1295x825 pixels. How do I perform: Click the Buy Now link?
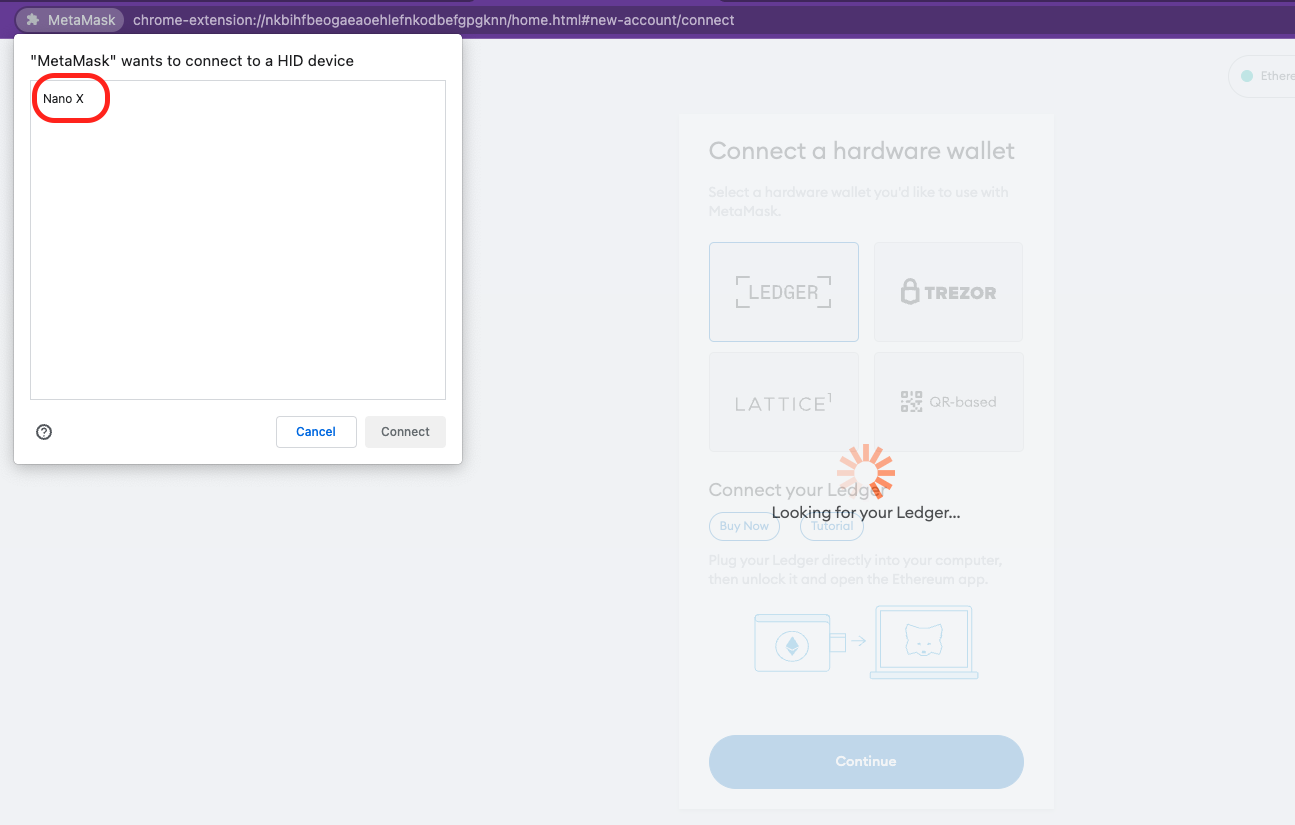tap(744, 526)
